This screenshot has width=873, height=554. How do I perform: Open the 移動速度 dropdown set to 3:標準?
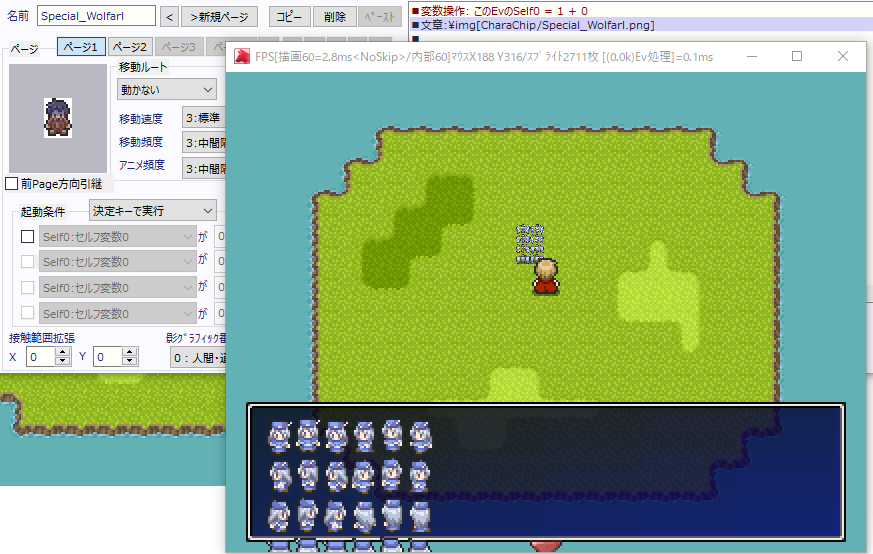click(x=203, y=119)
